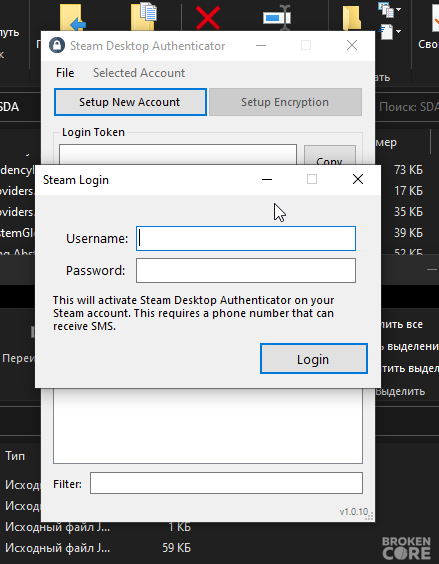Click the Login button
The width and height of the screenshot is (439, 564).
pos(314,359)
